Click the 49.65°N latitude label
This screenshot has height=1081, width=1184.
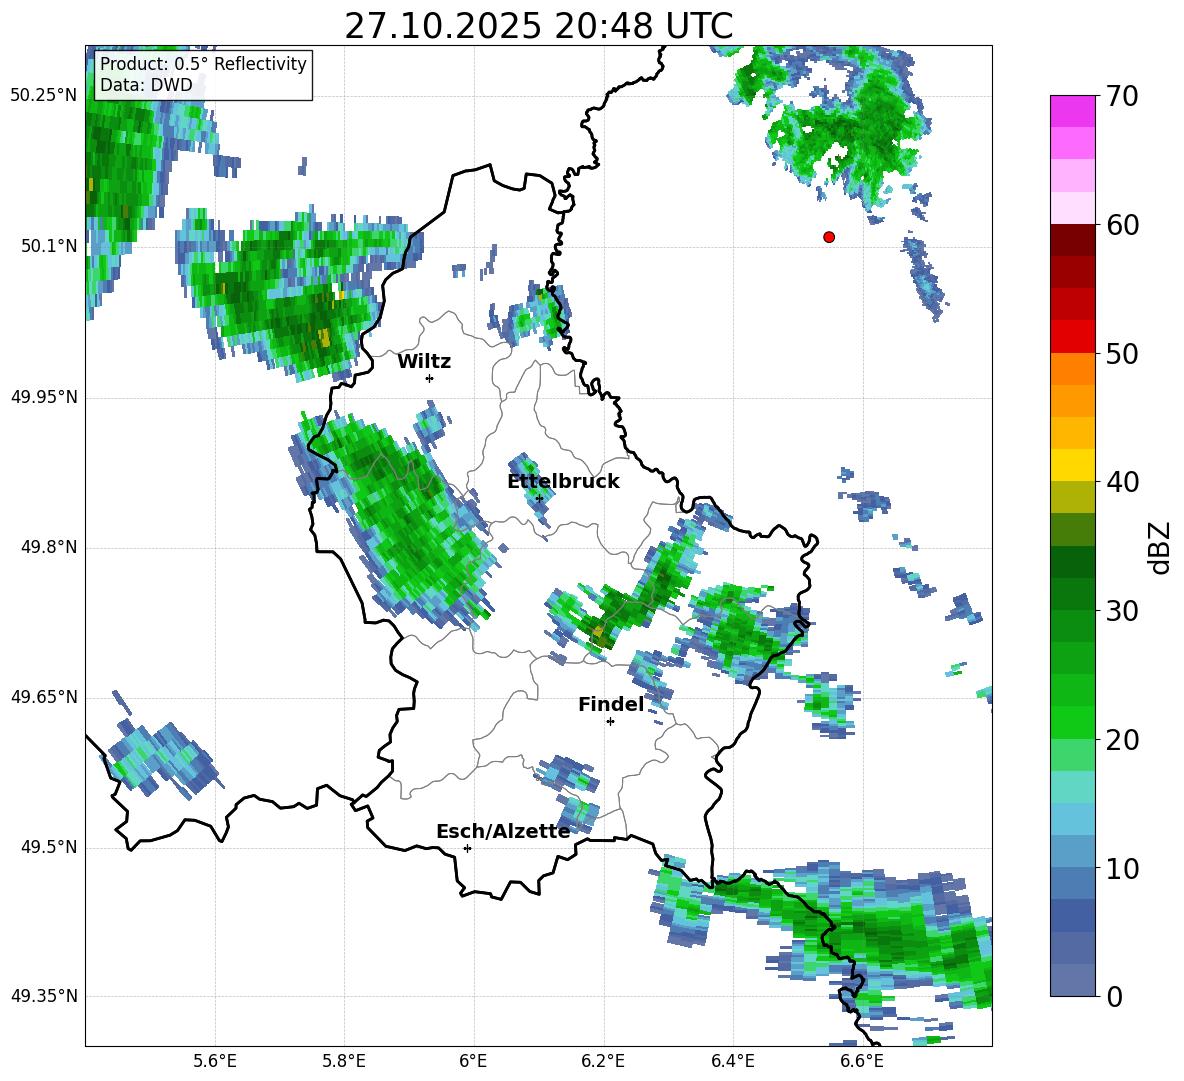(44, 697)
